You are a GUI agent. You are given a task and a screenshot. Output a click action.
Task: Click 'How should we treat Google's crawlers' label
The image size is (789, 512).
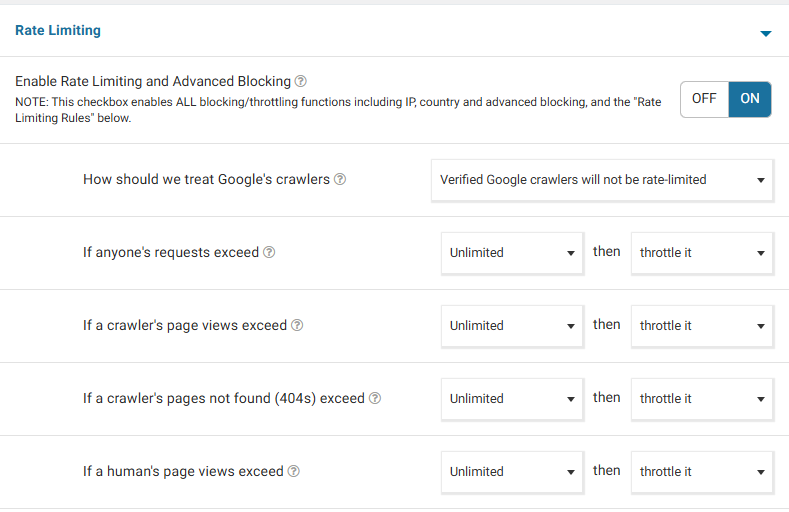206,179
